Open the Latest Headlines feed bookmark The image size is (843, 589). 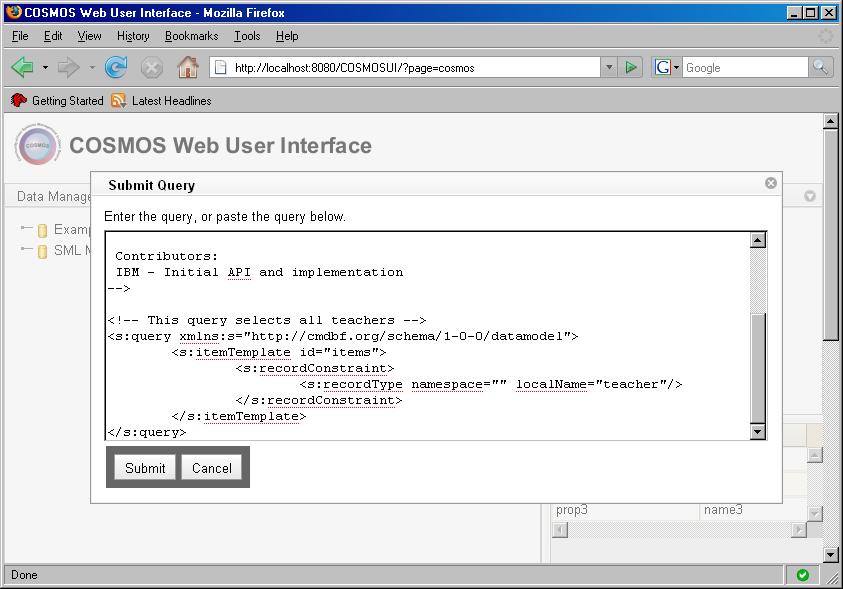tap(161, 100)
